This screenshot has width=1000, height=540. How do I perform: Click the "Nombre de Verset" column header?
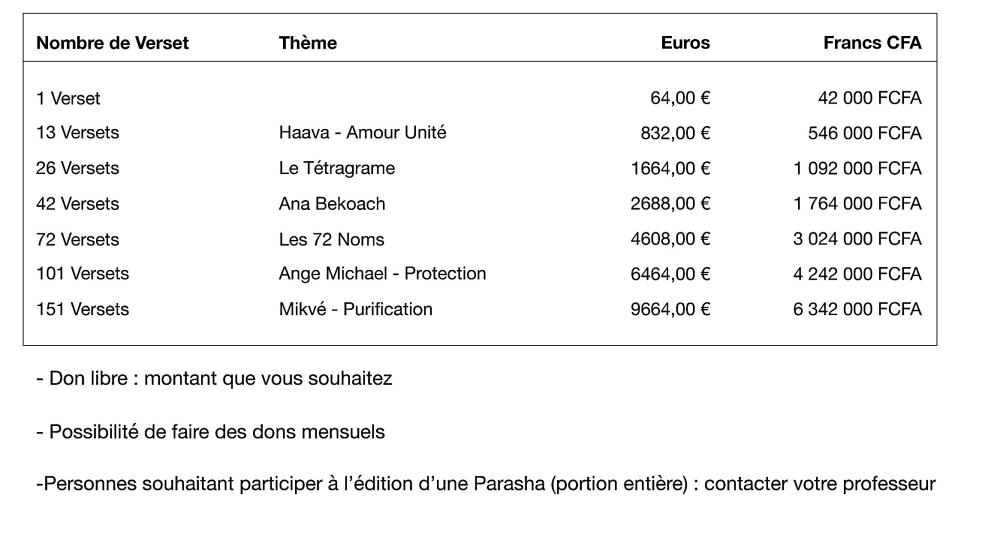(x=112, y=43)
